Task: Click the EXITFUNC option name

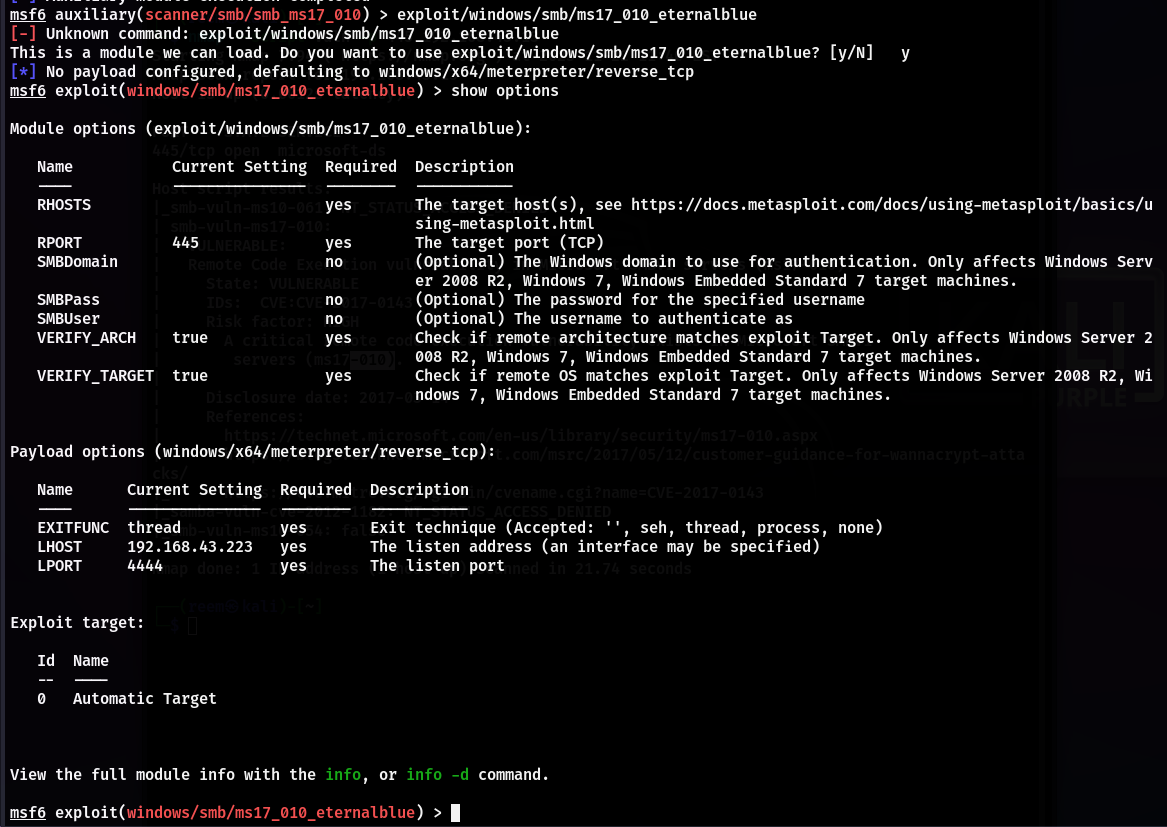Action: tap(73, 528)
